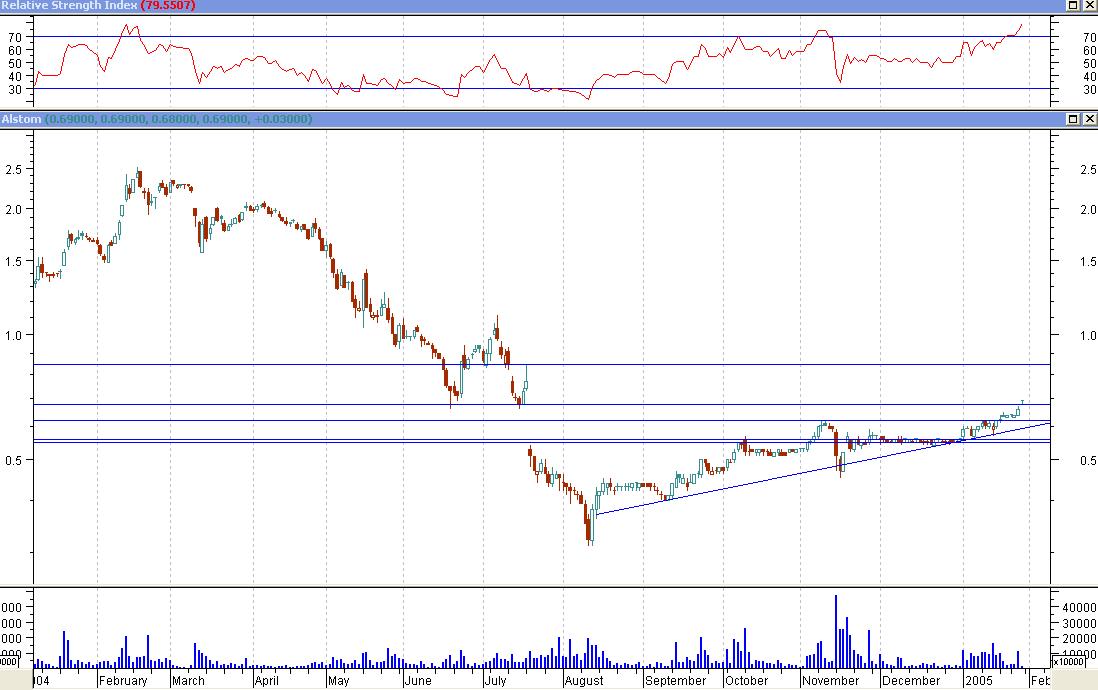Maximize the Relative Strength Index pane
1098x690 pixels.
point(1073,6)
